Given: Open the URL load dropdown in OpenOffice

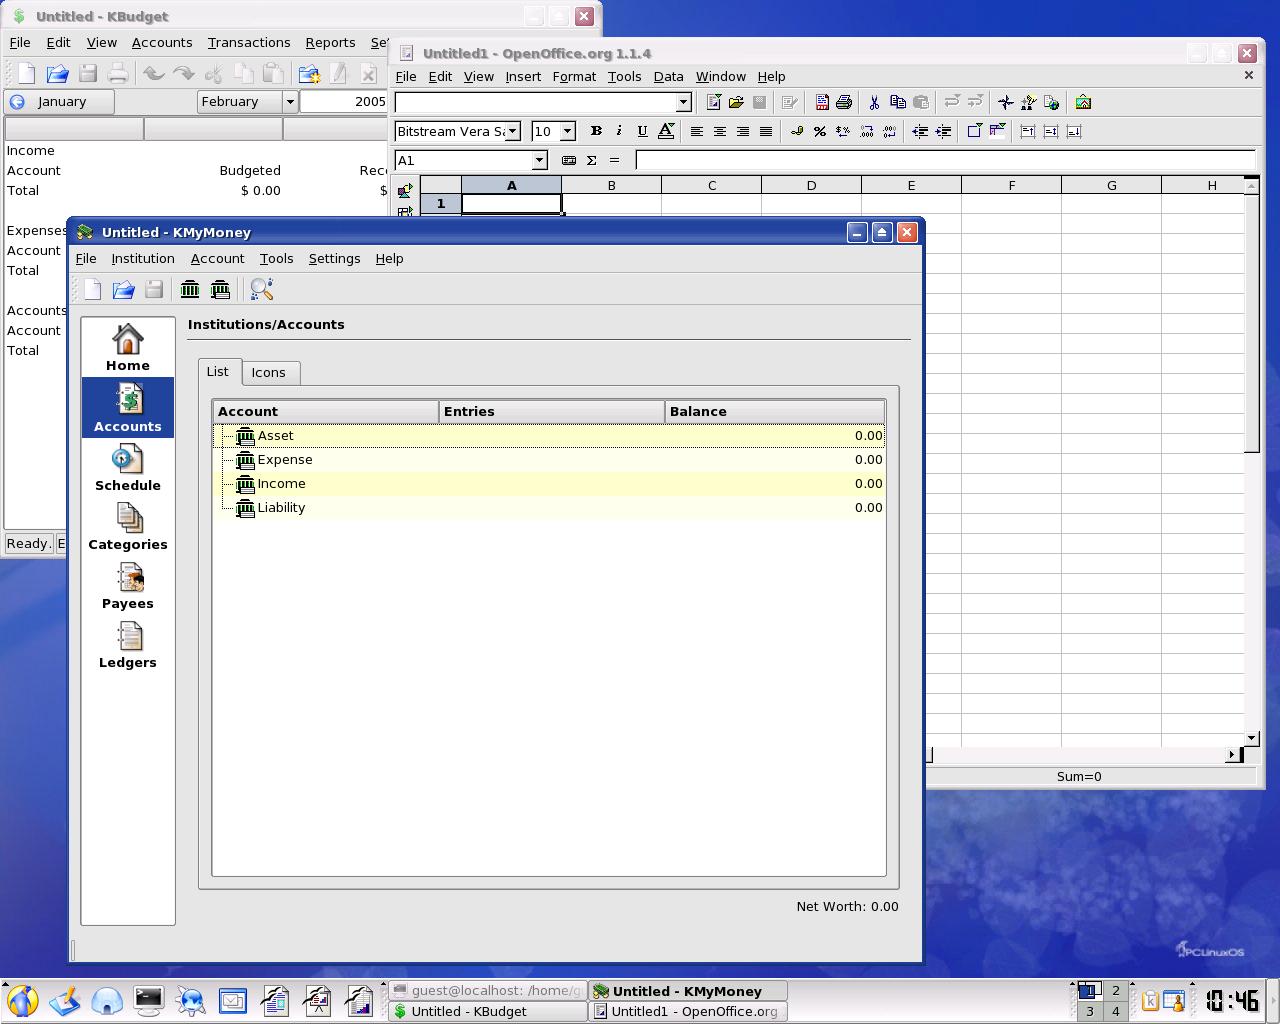Looking at the screenshot, I should (x=683, y=102).
